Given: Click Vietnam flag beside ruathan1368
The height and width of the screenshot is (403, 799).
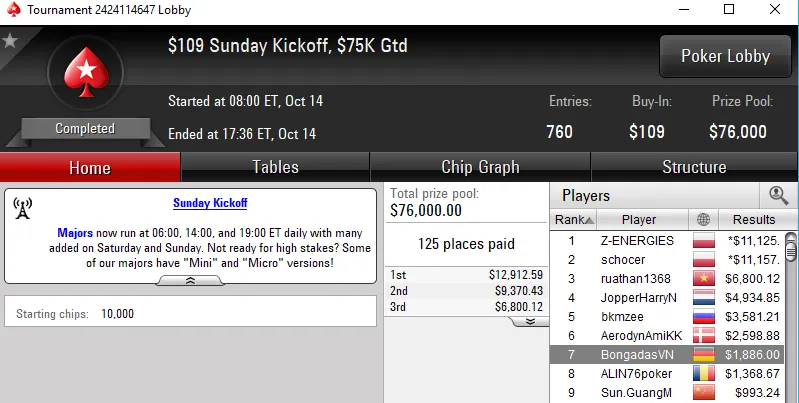Looking at the screenshot, I should 704,279.
